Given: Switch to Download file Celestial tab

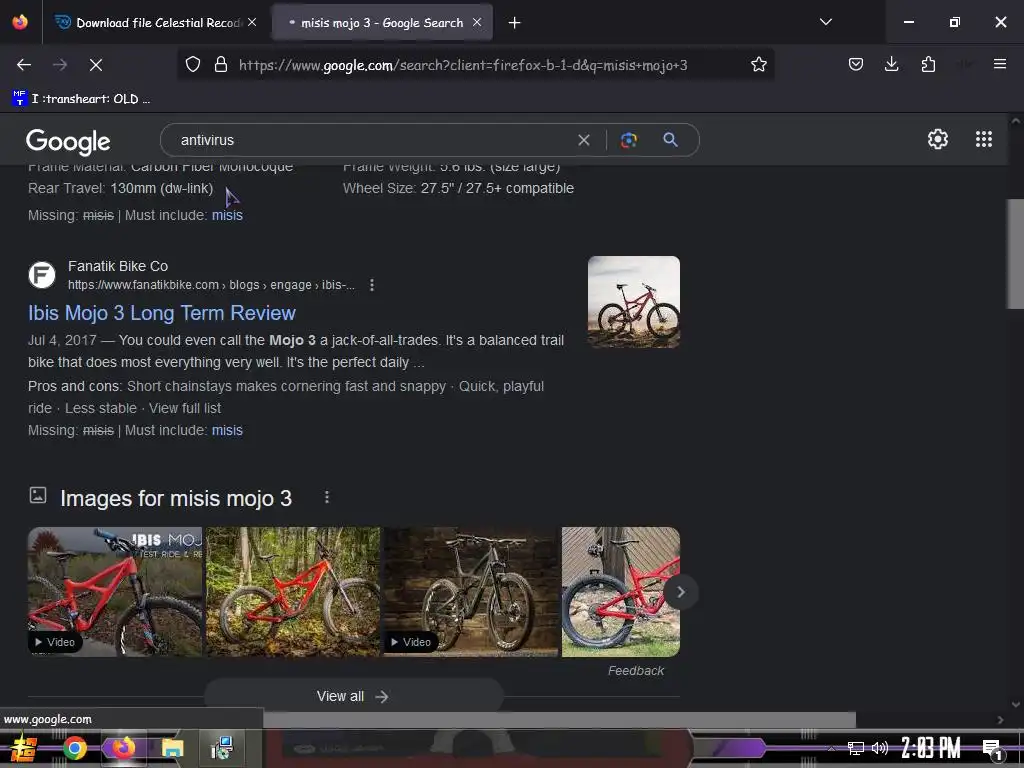Looking at the screenshot, I should pos(157,23).
